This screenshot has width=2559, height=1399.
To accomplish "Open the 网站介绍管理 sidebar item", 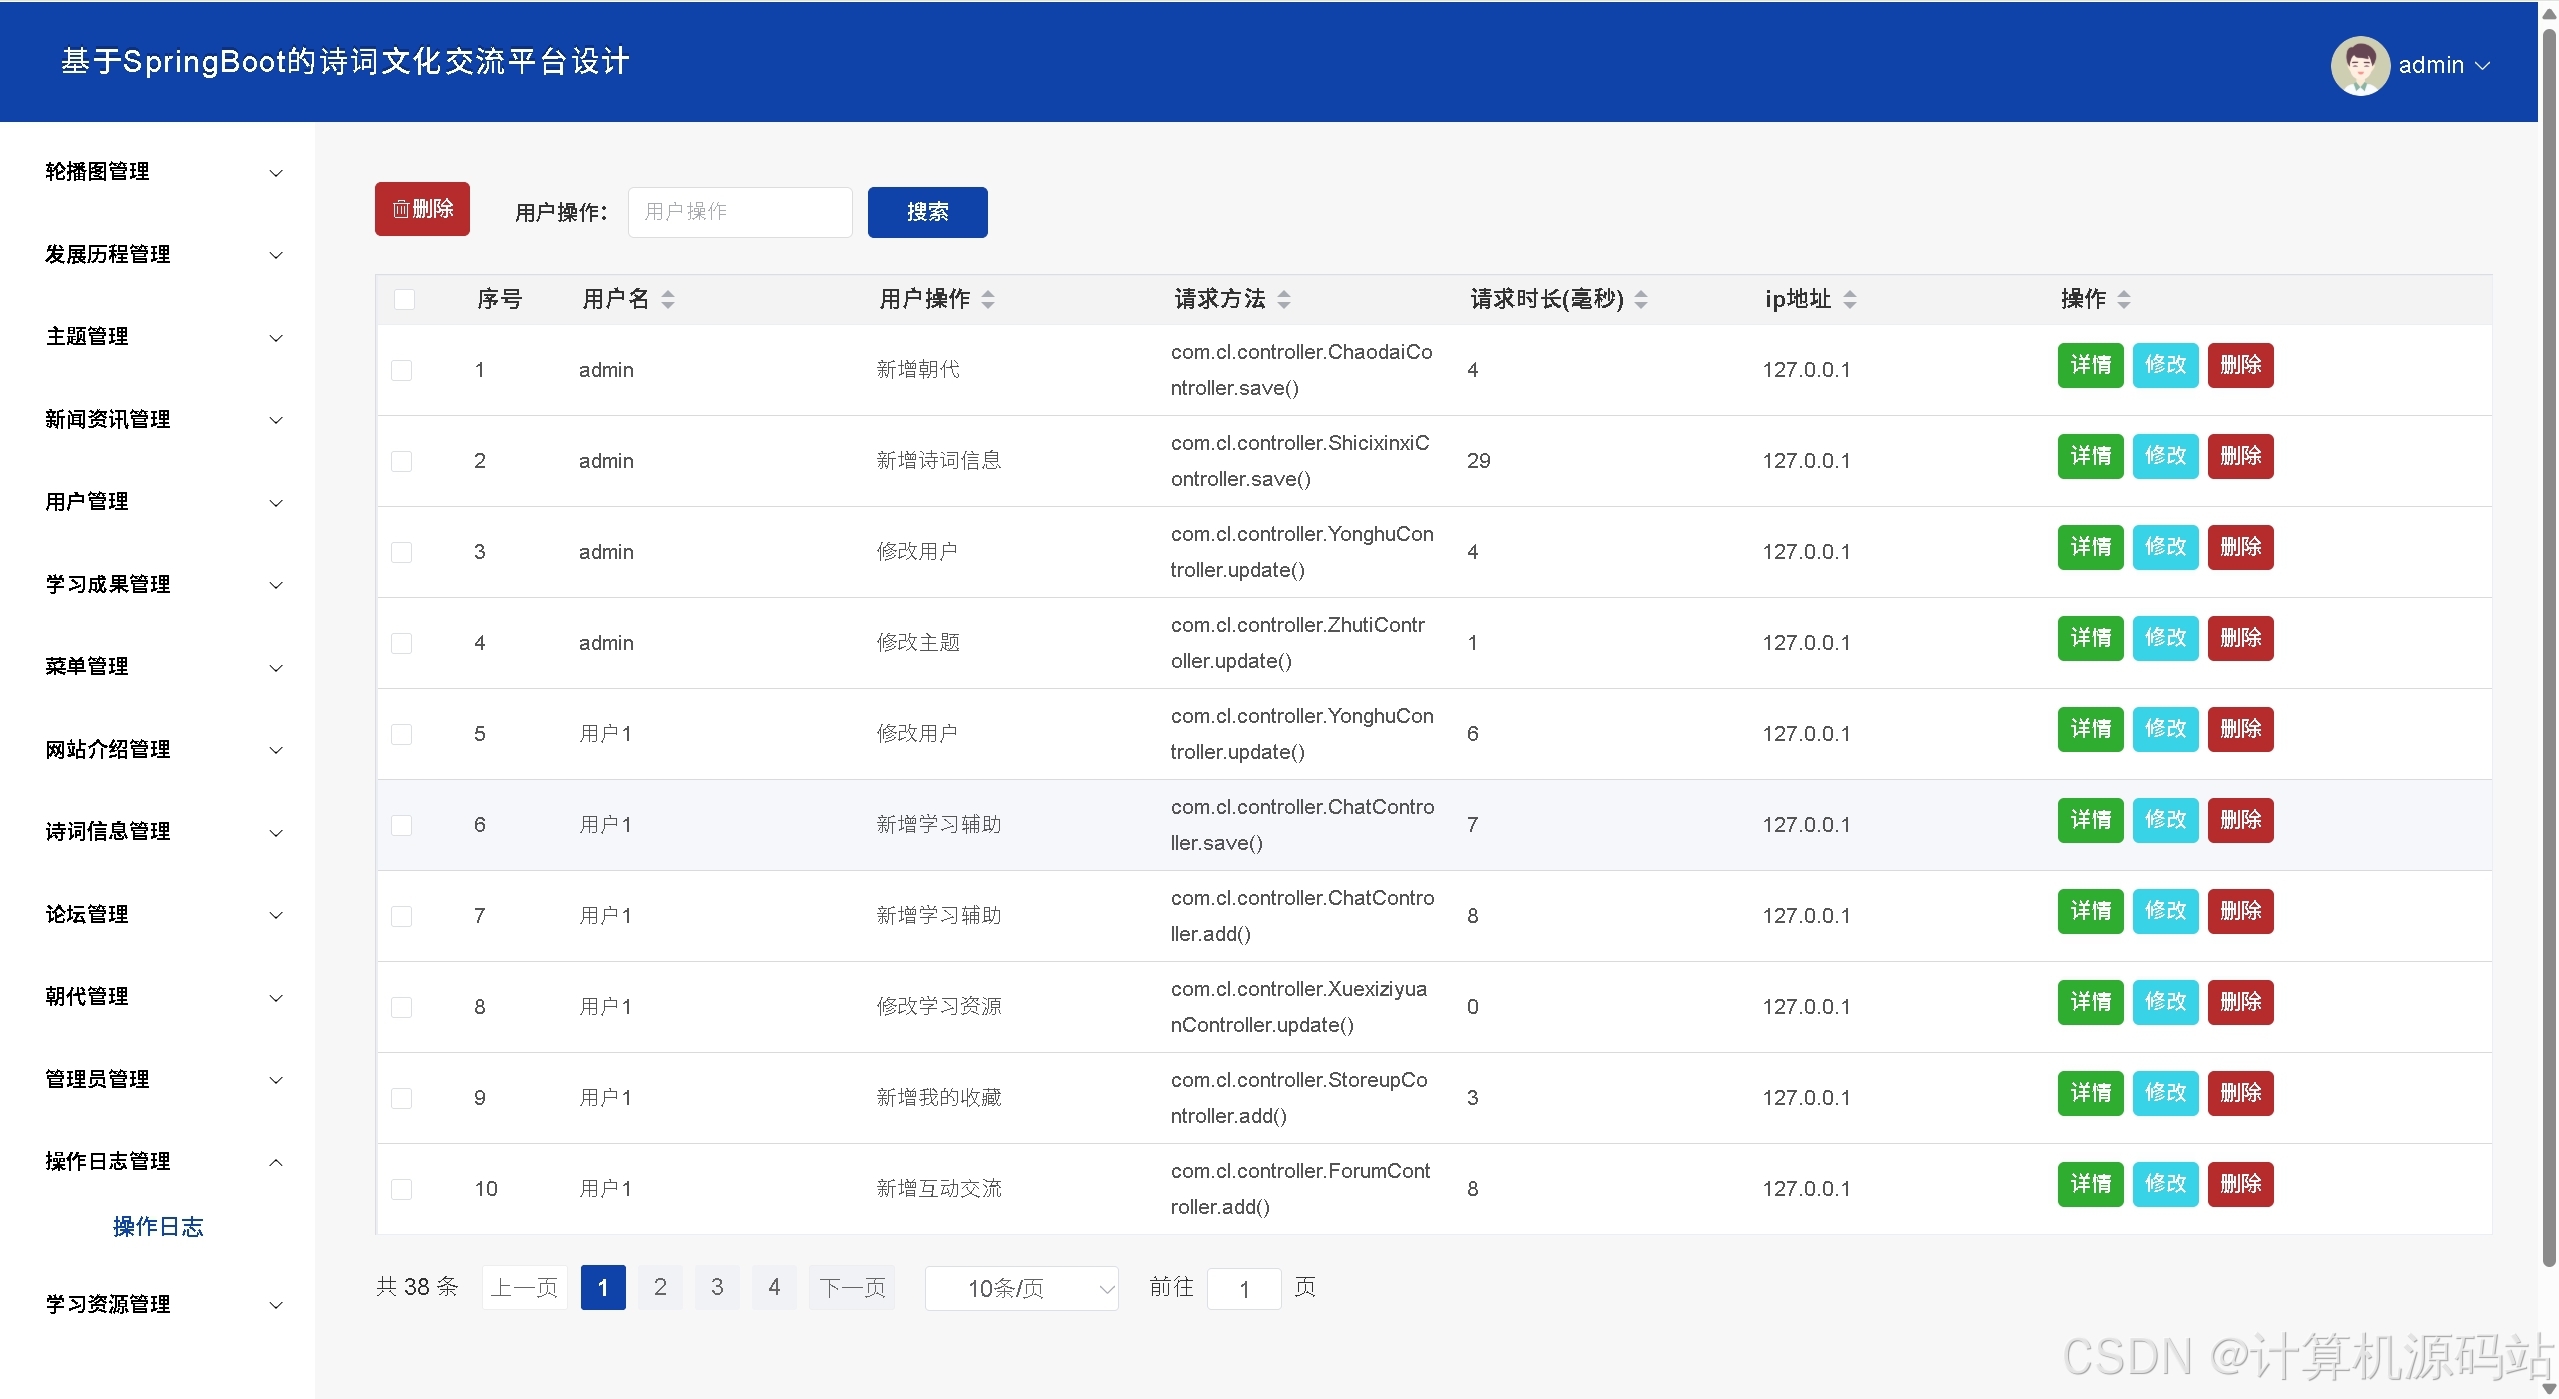I will [158, 750].
